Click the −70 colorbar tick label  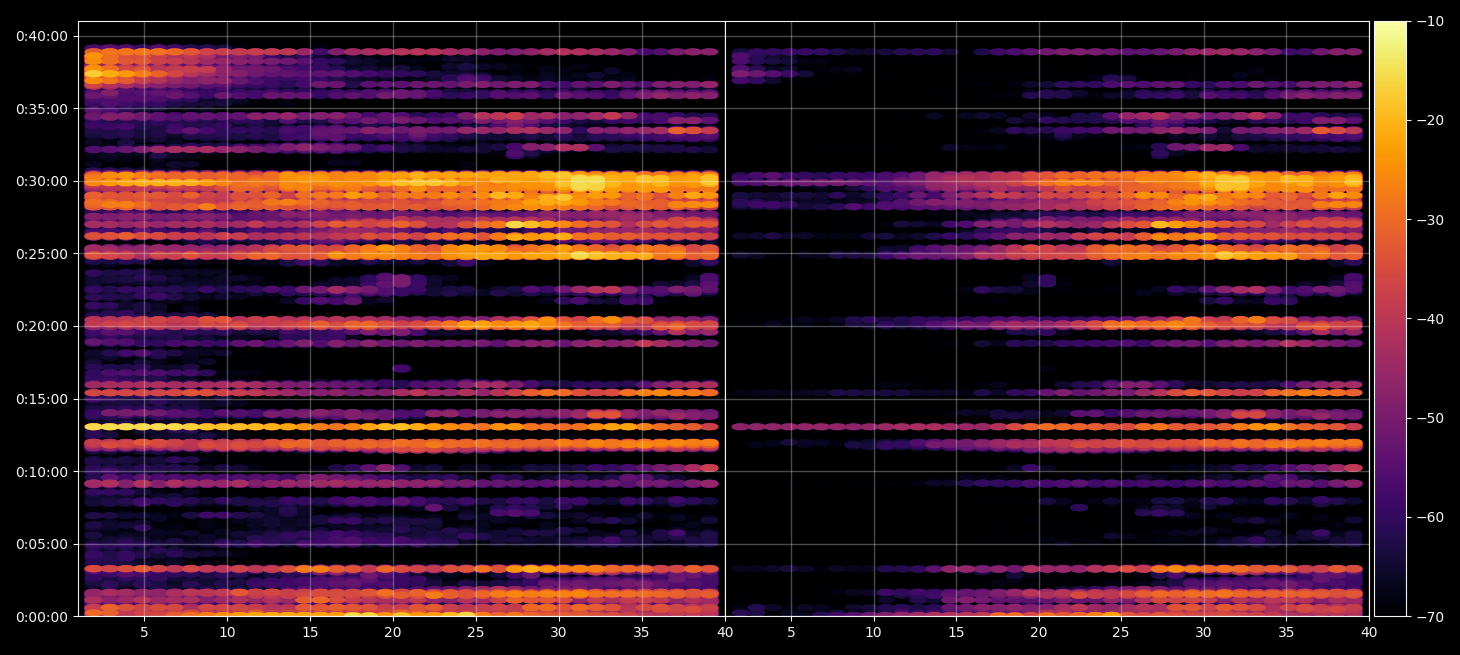coord(1427,617)
